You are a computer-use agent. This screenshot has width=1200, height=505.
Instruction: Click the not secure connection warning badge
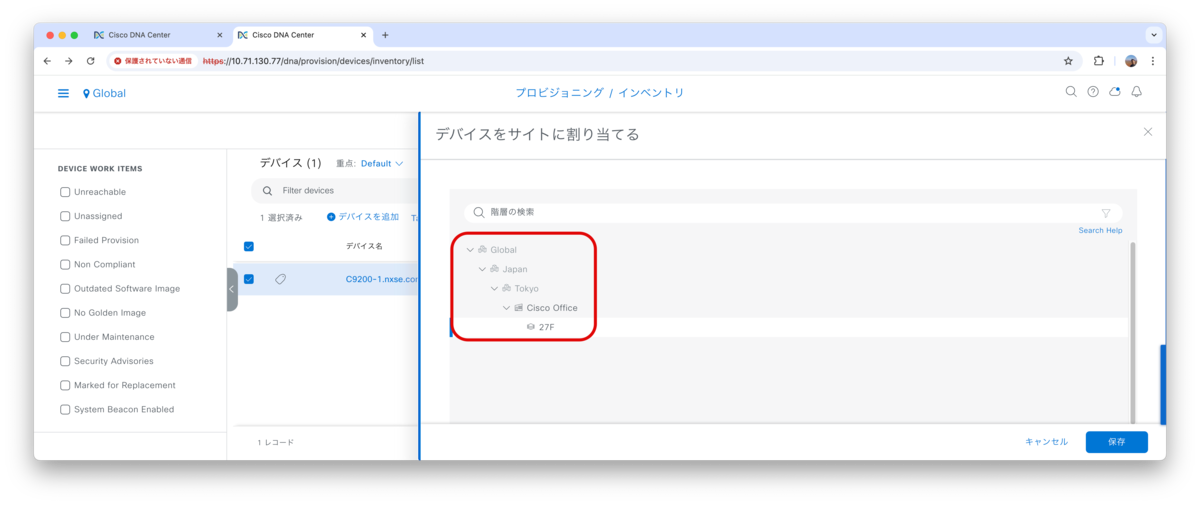pos(153,61)
